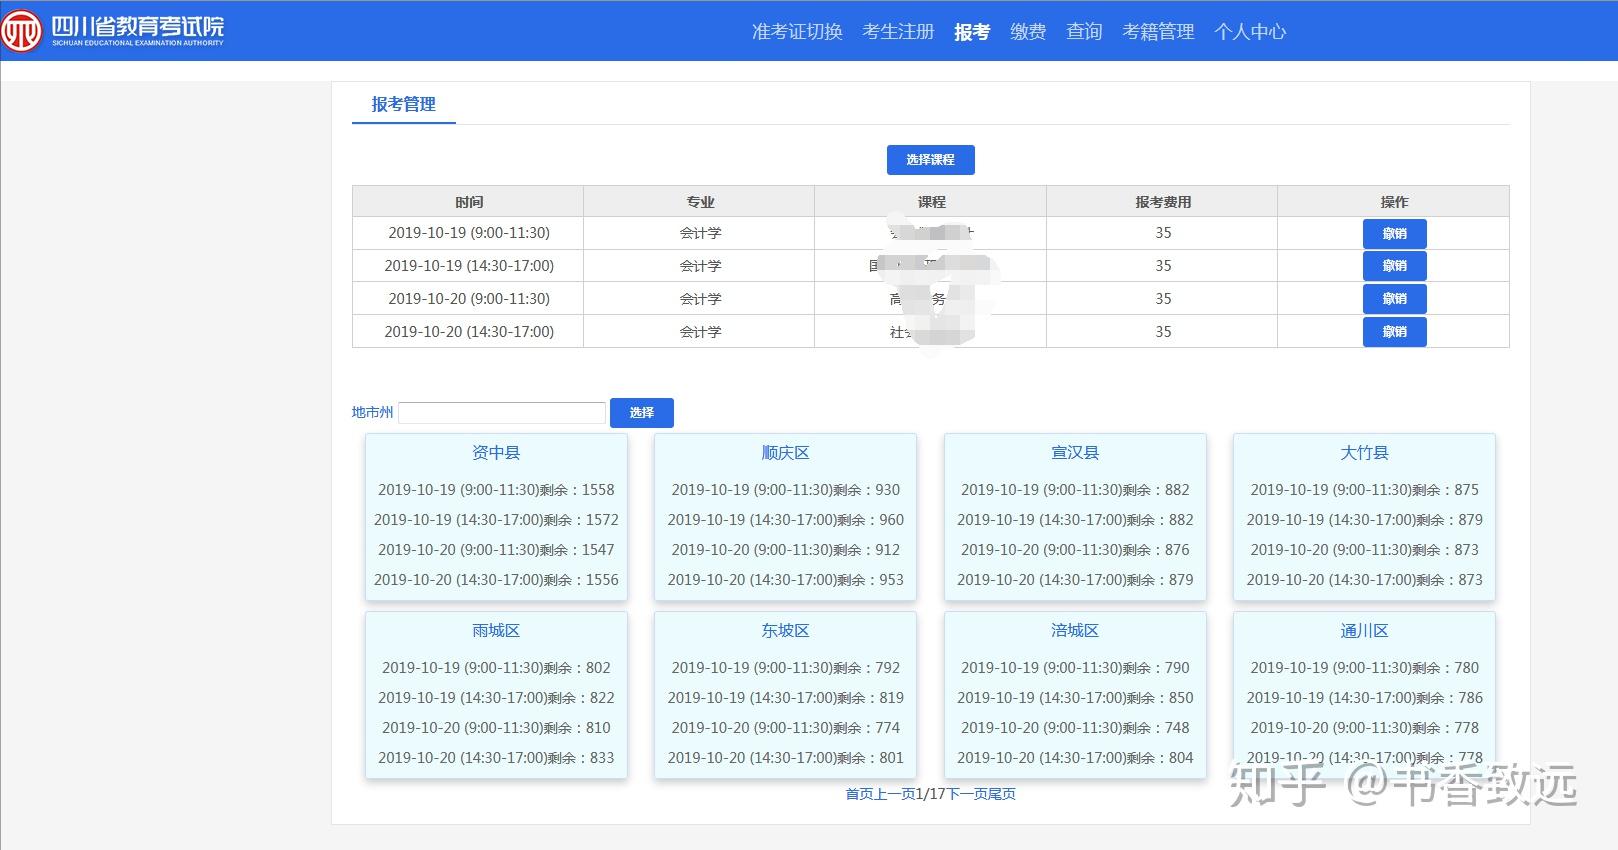Click 撤销 for the 2019-10-19 (14:30-17:00) row
The height and width of the screenshot is (850, 1618).
click(1395, 266)
